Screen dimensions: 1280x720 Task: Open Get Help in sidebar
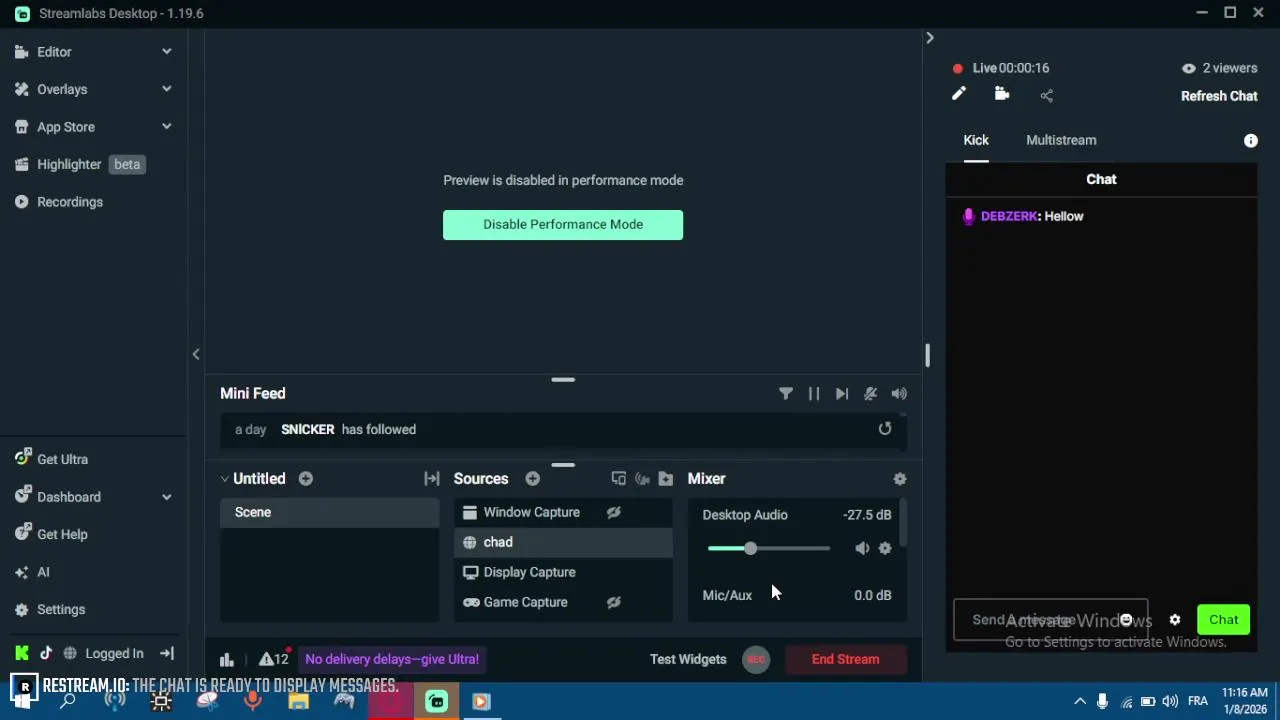(x=52, y=534)
